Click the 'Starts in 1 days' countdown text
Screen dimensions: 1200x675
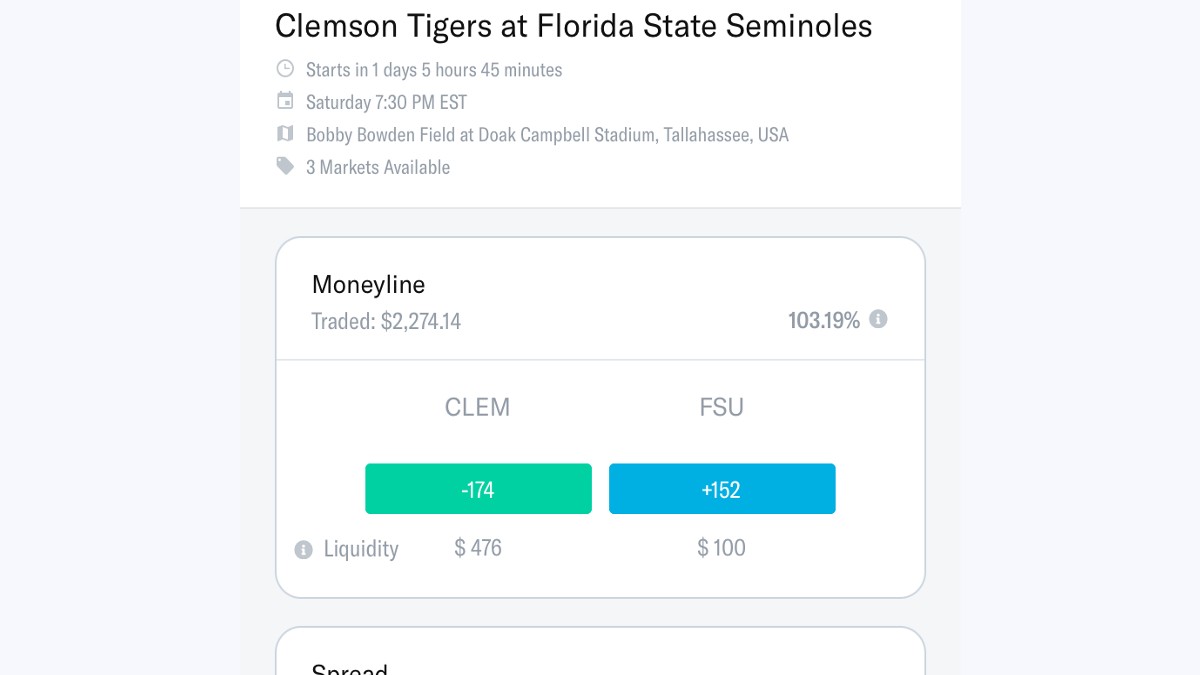tap(434, 70)
